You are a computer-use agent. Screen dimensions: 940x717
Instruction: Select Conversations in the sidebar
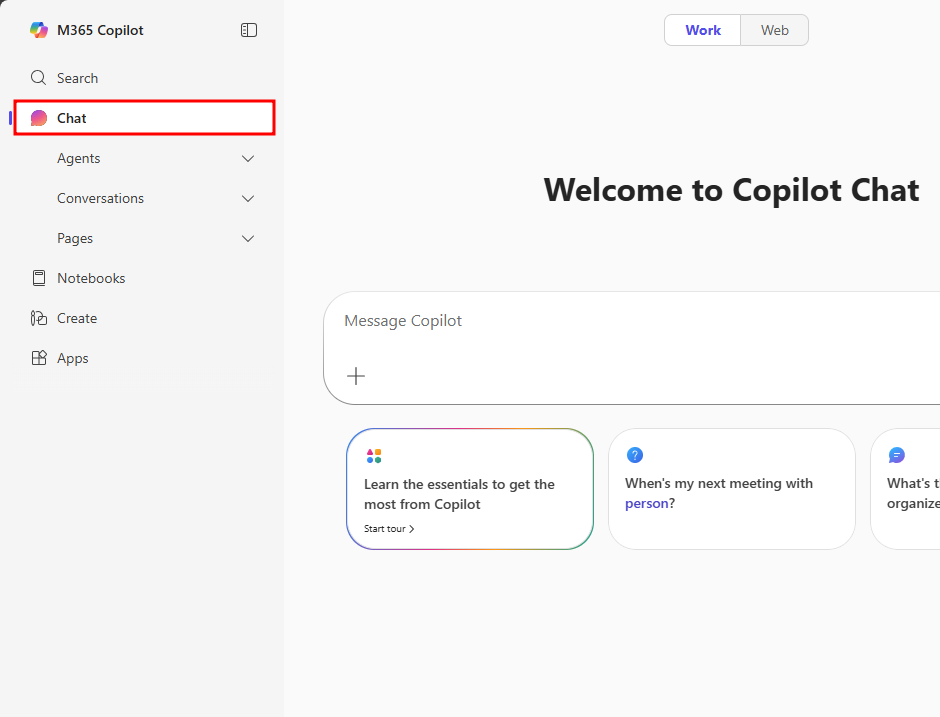(x=100, y=198)
